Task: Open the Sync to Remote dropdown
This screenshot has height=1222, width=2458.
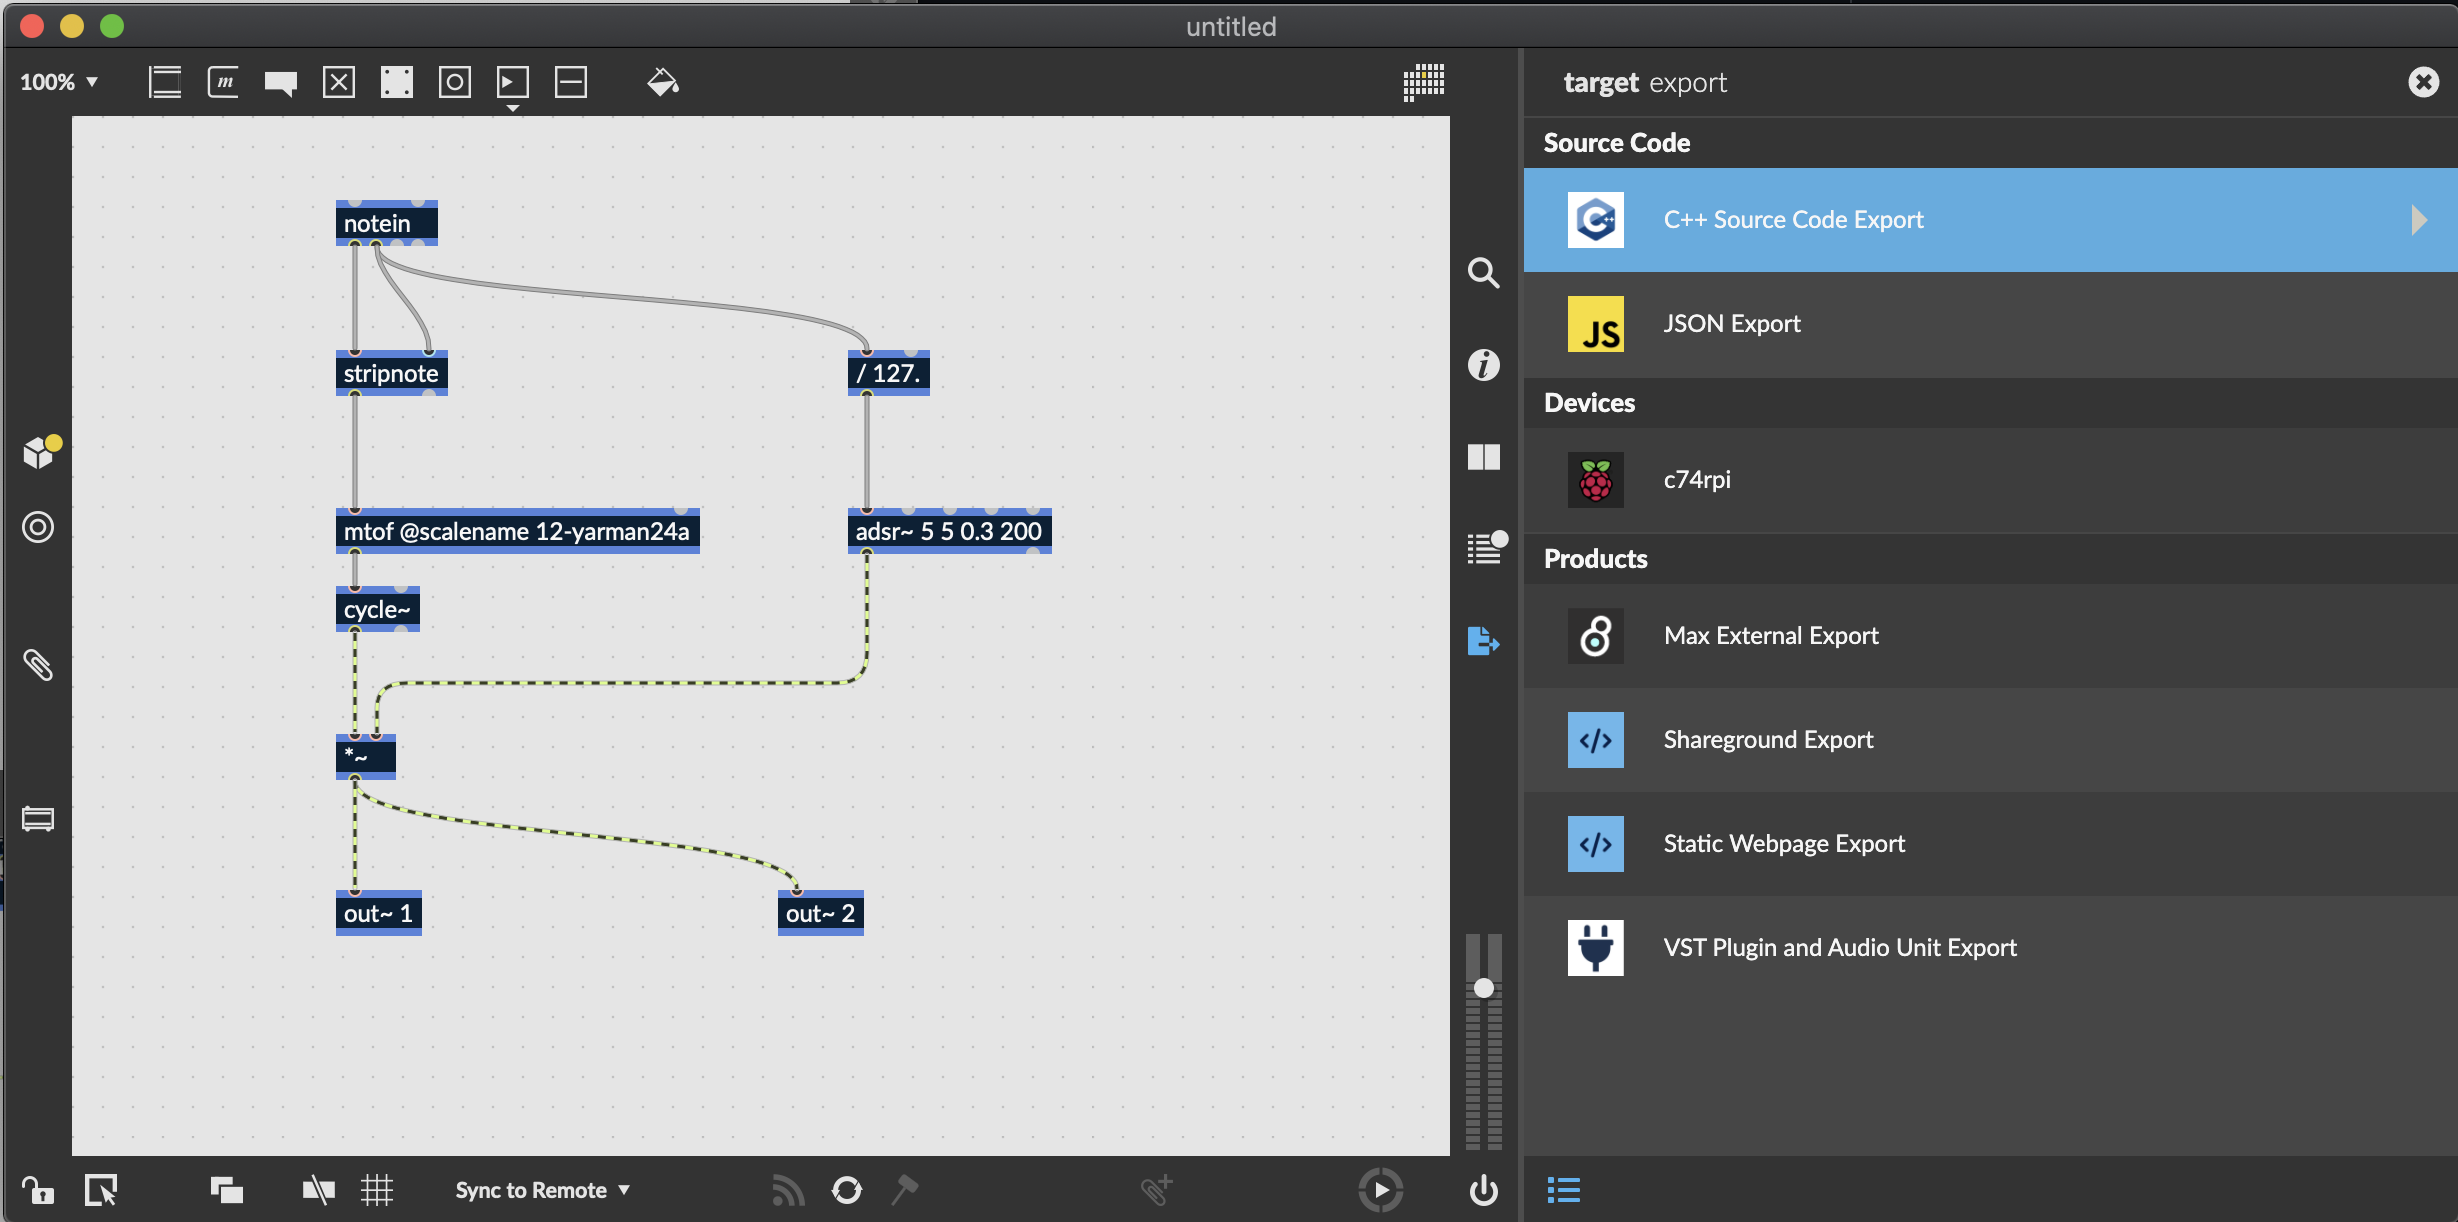Action: (x=542, y=1190)
